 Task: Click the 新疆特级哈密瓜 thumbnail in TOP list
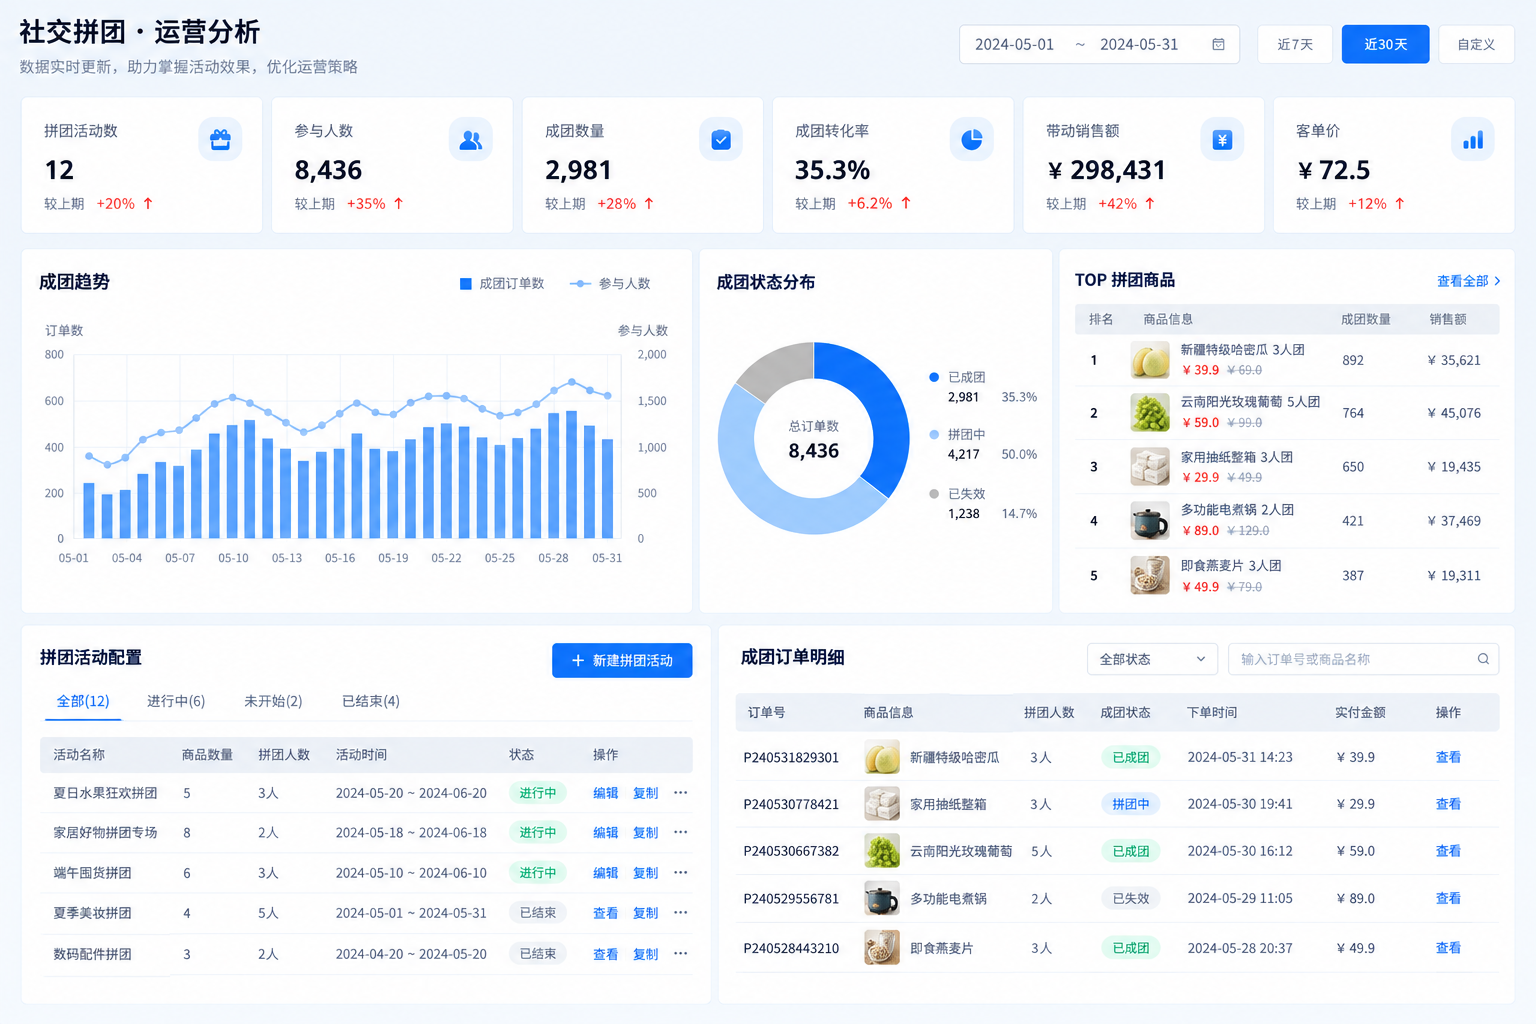[1150, 360]
